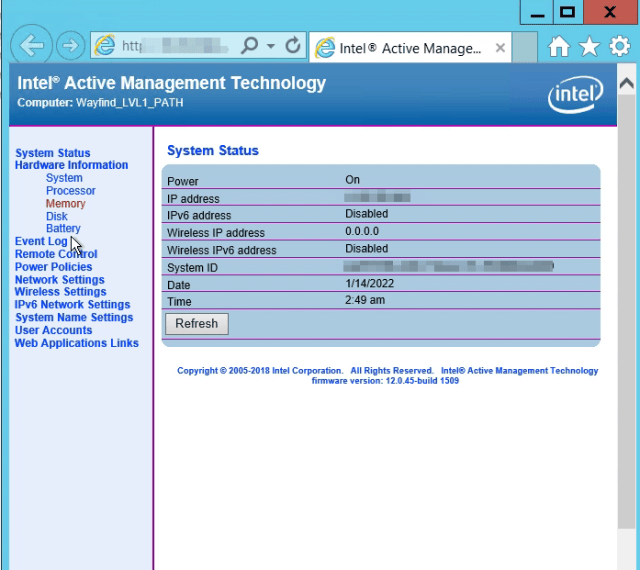The image size is (640, 570).
Task: Click the vertical scrollbar track
Action: 627,310
